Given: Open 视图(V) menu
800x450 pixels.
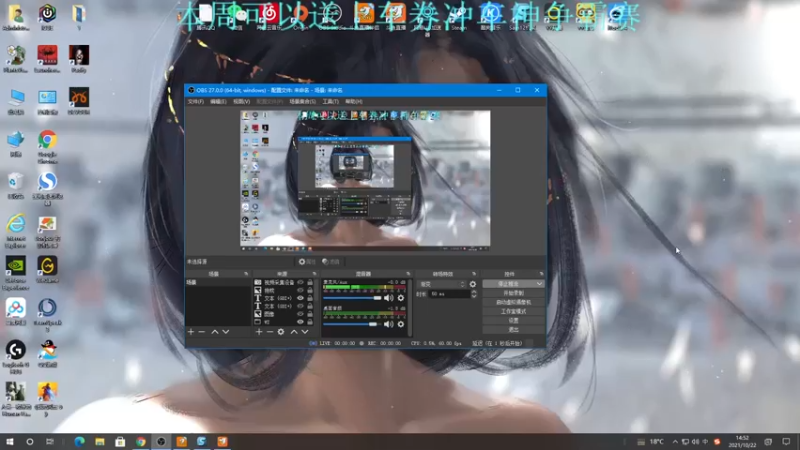Looking at the screenshot, I should (241, 102).
